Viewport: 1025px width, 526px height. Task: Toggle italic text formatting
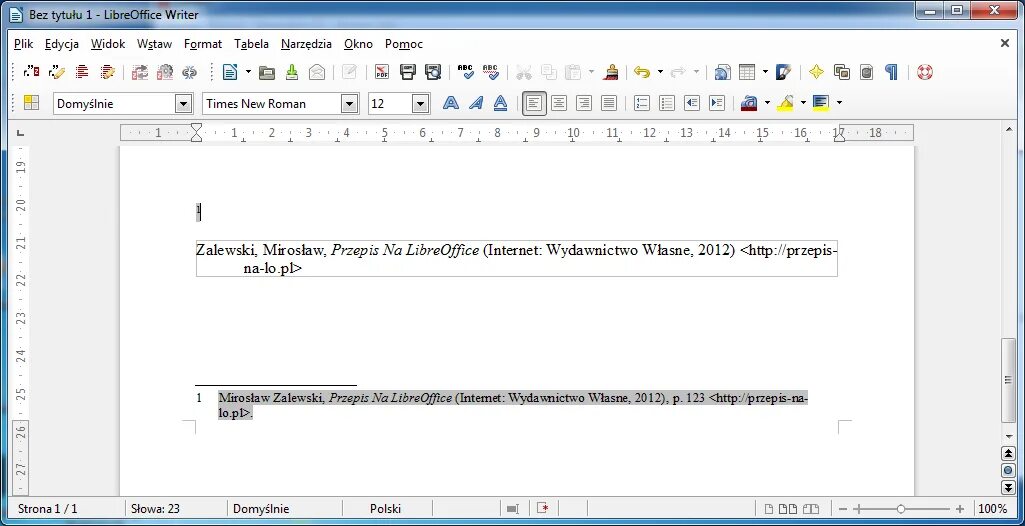476,103
